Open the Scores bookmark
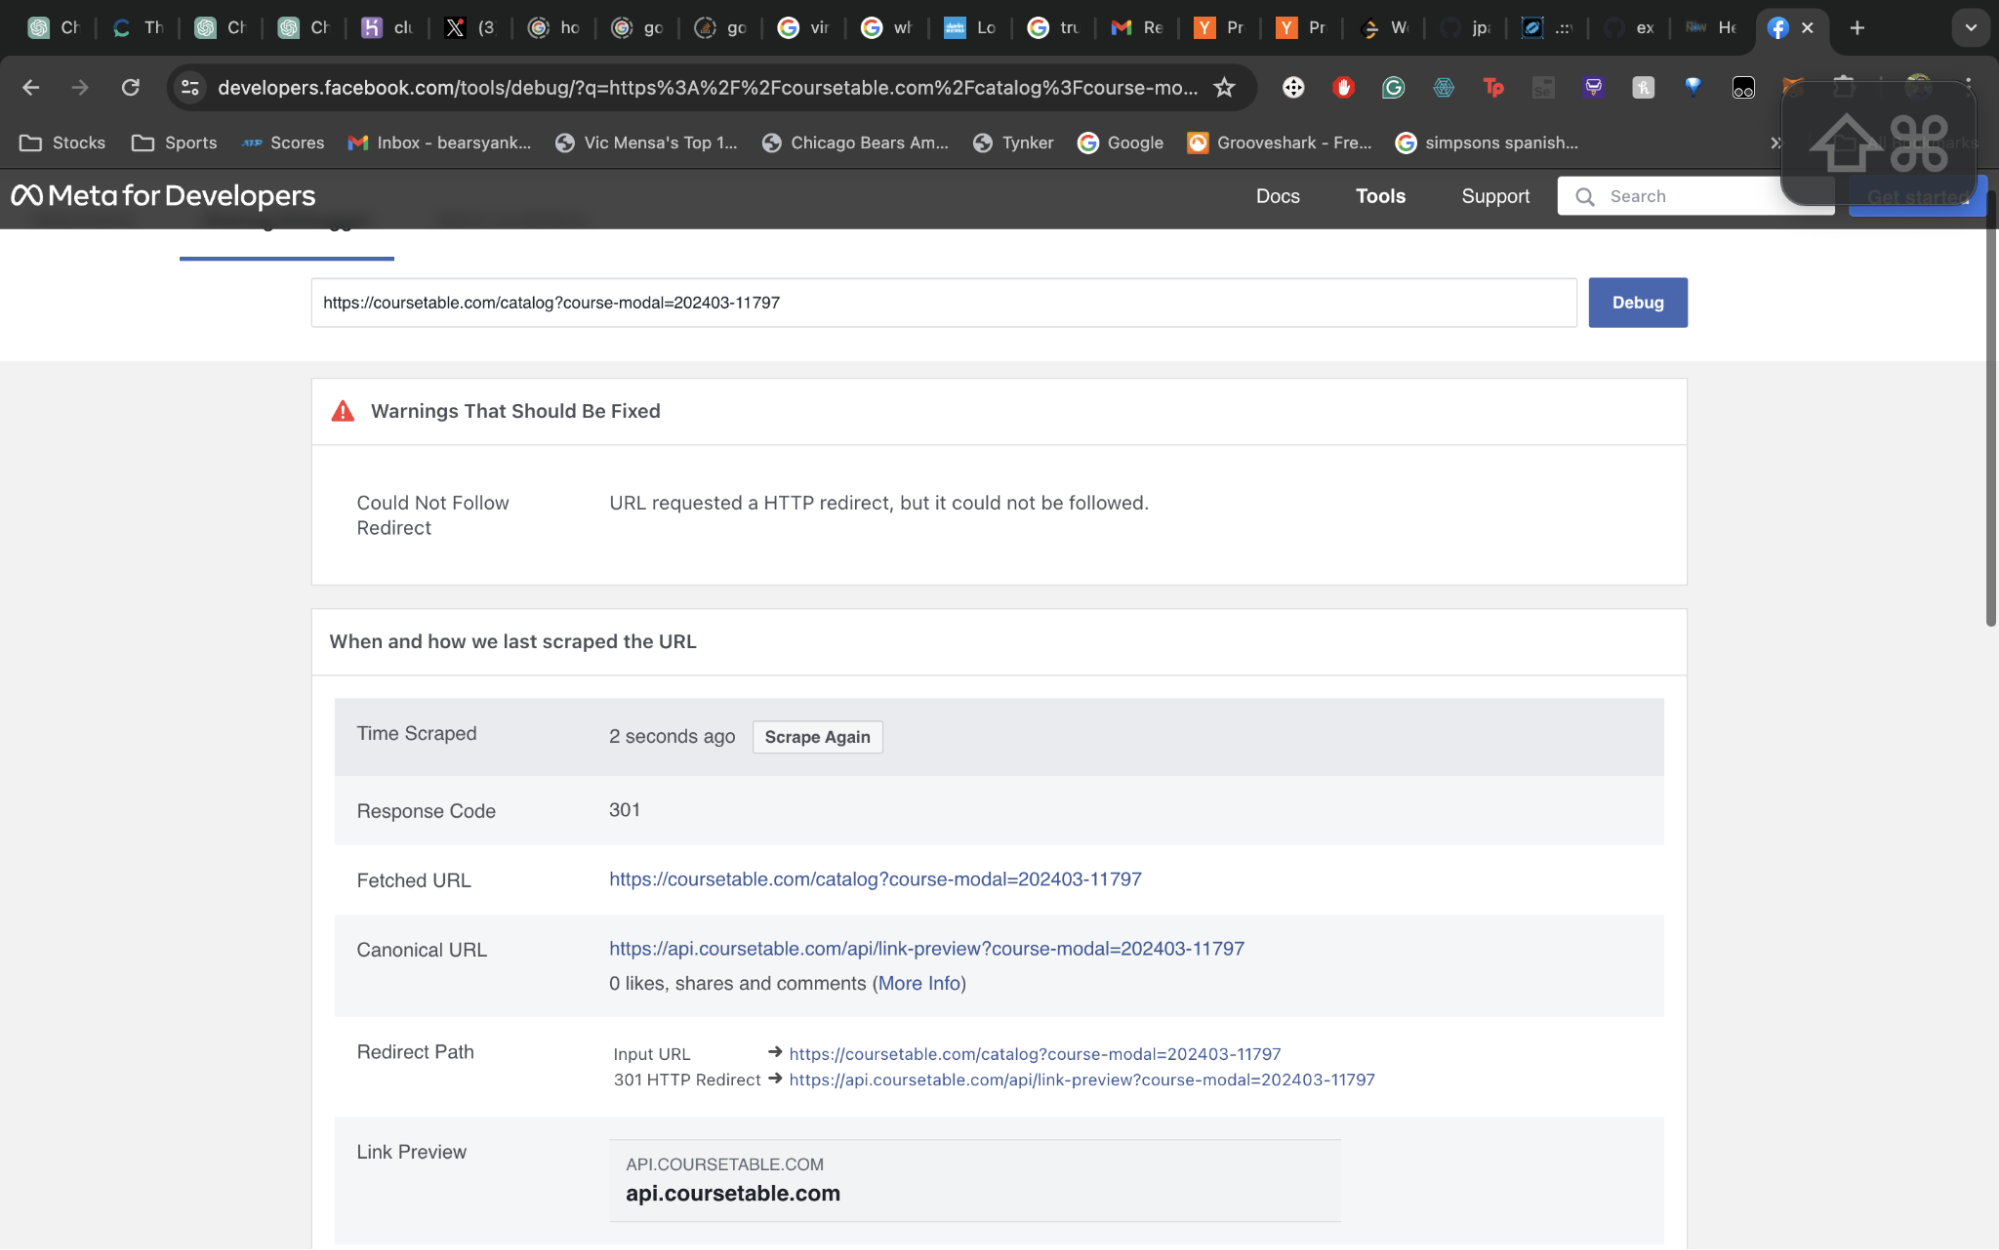 point(283,143)
